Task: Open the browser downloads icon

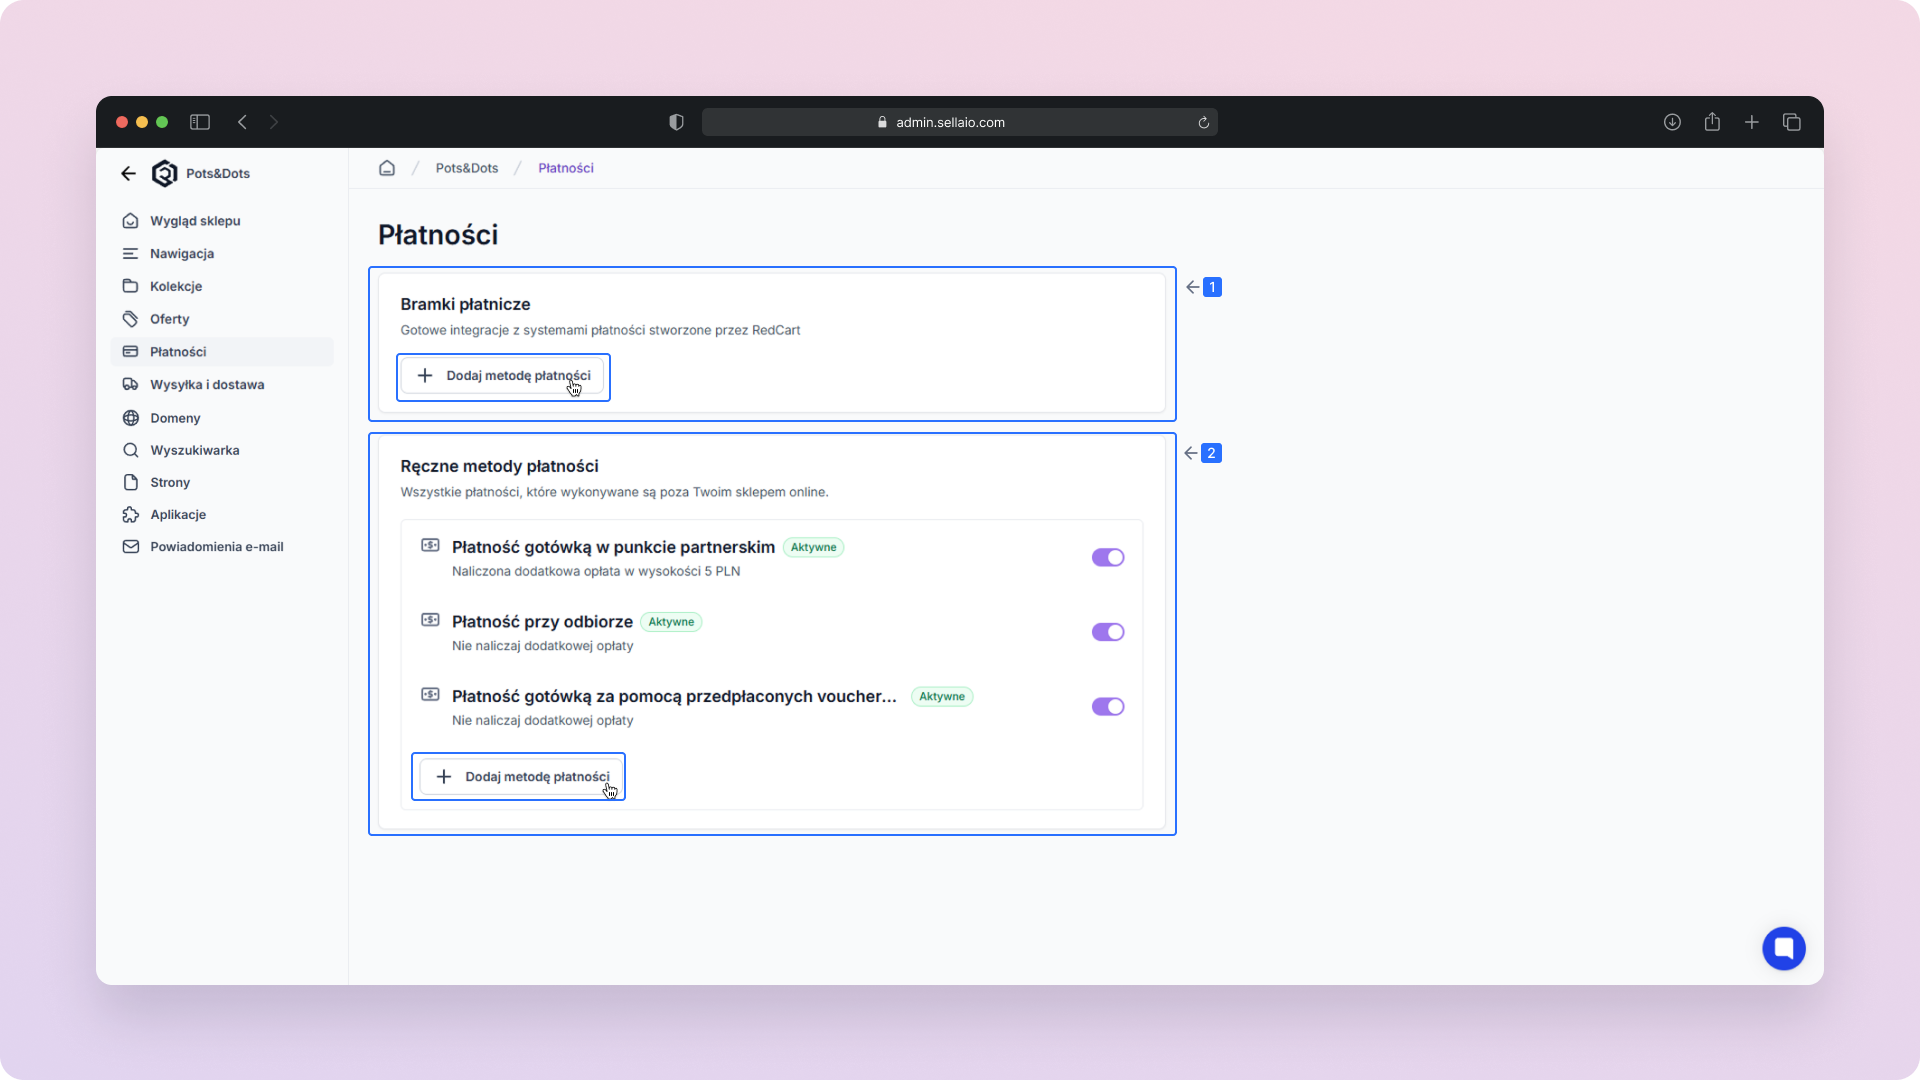Action: 1672,122
